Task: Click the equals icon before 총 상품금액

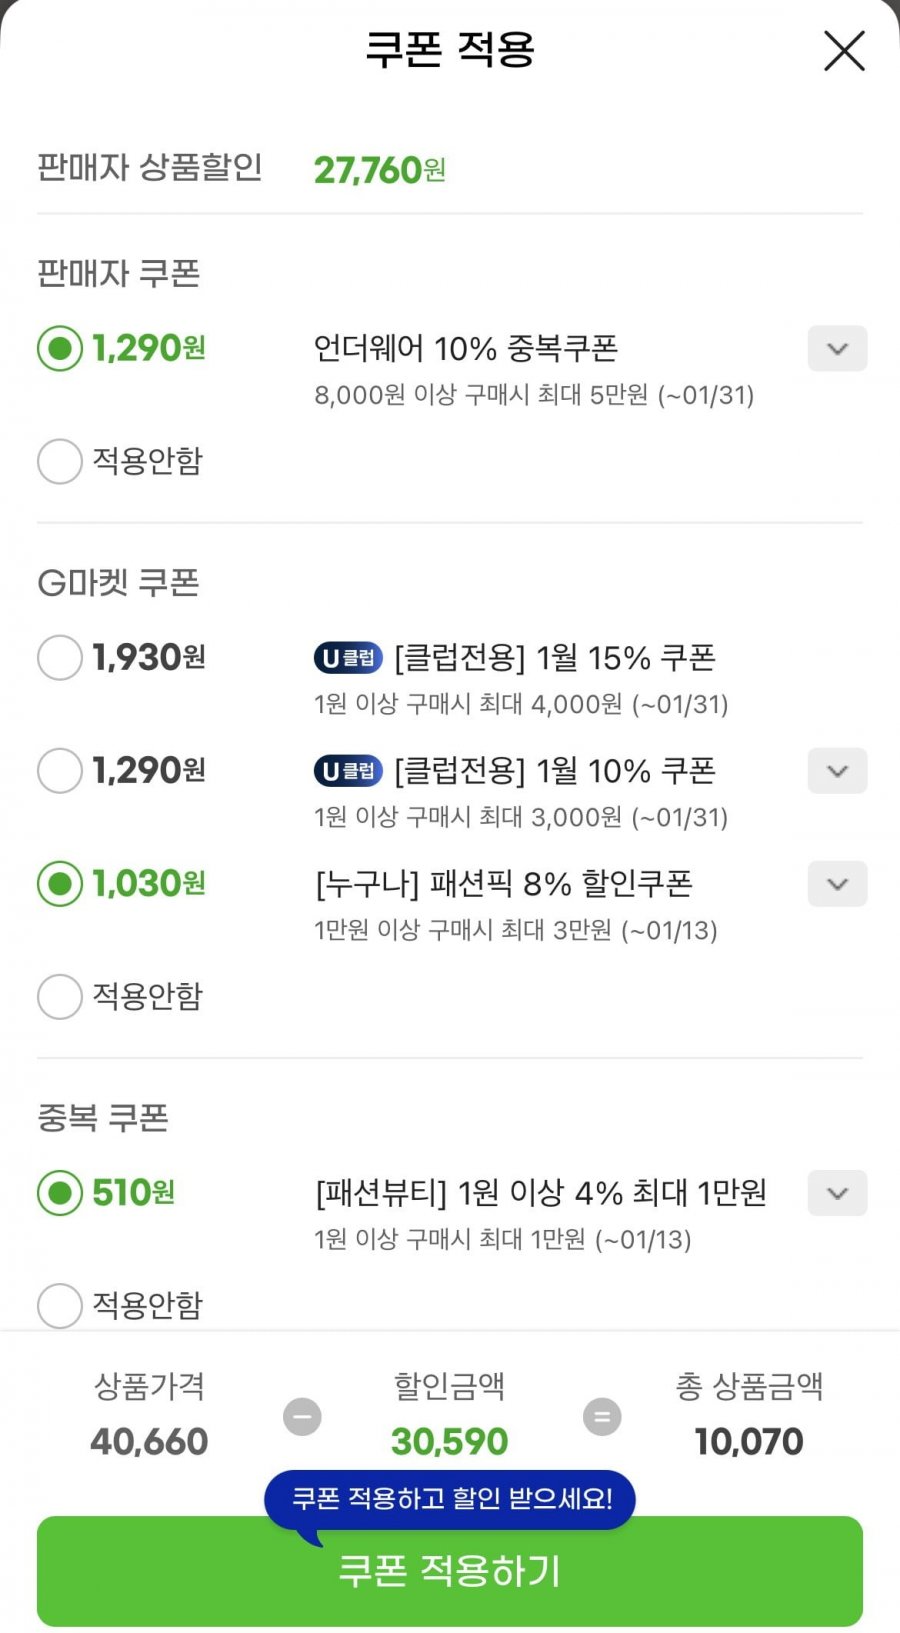Action: tap(602, 1417)
